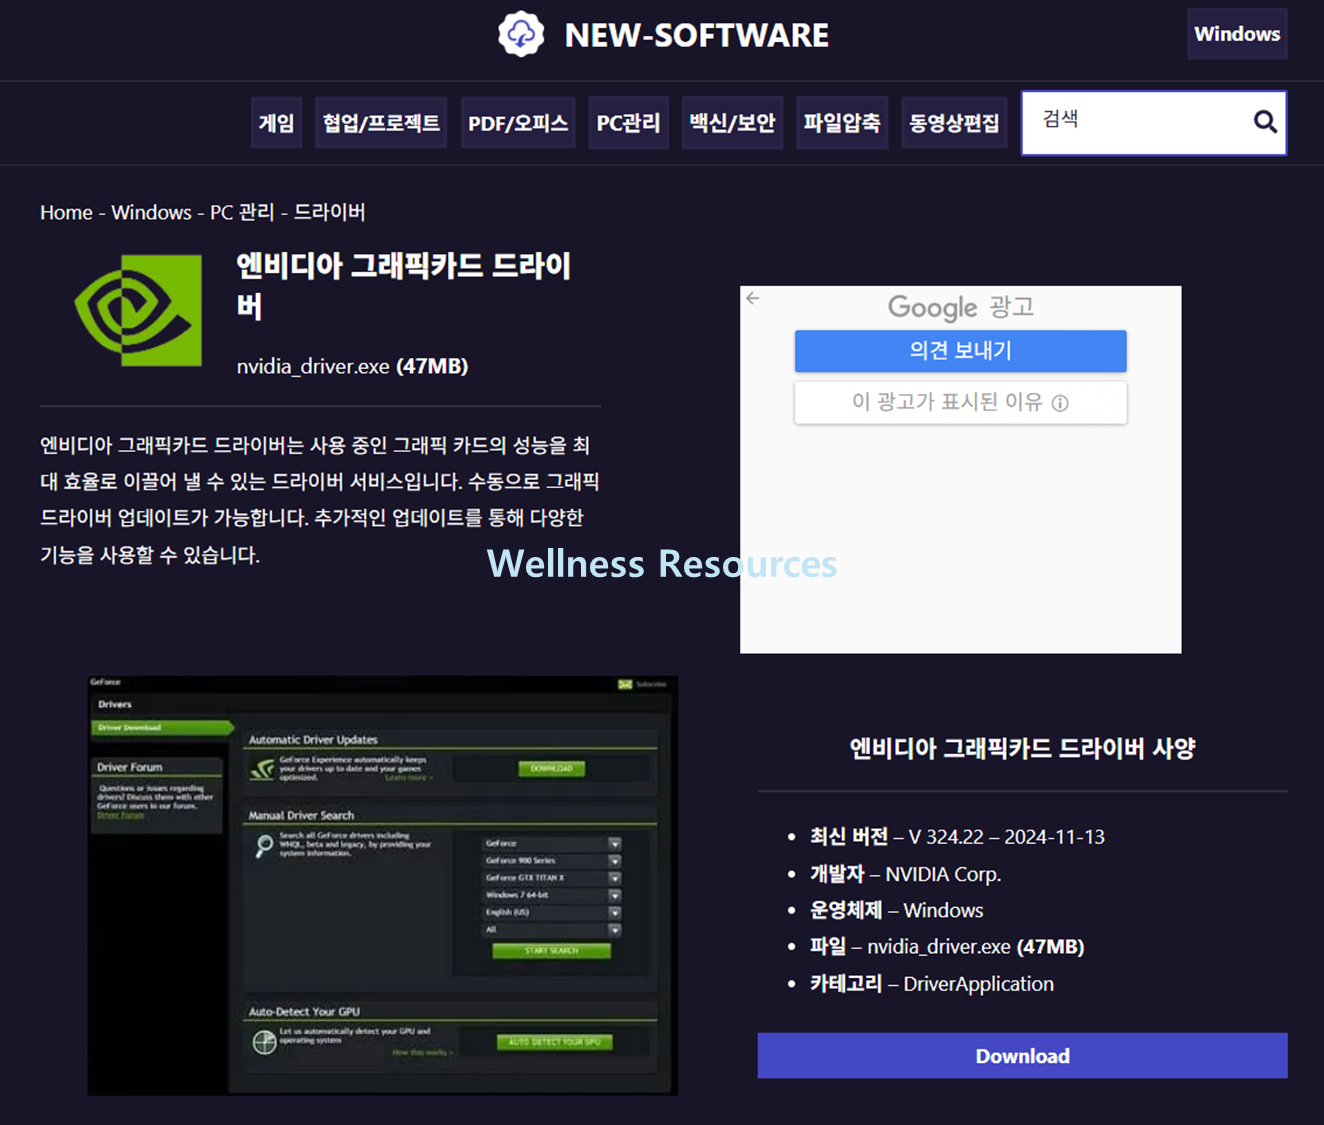
Task: Go to Windows breadcrumb link
Action: 151,212
